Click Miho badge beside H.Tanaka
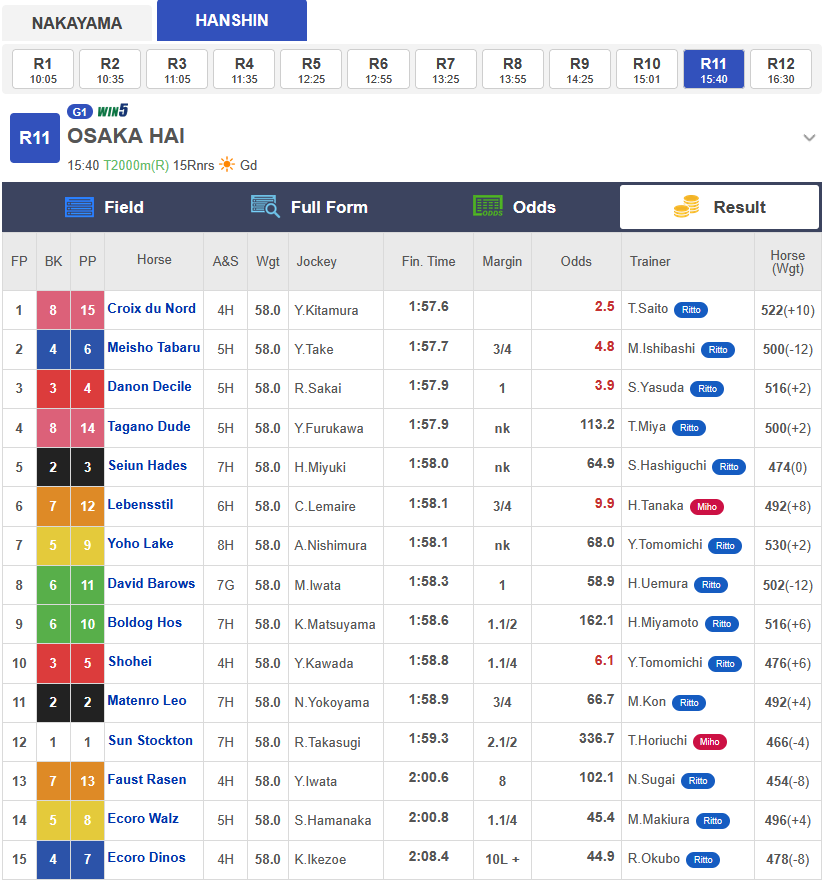Viewport: 831px width, 884px height. click(706, 507)
